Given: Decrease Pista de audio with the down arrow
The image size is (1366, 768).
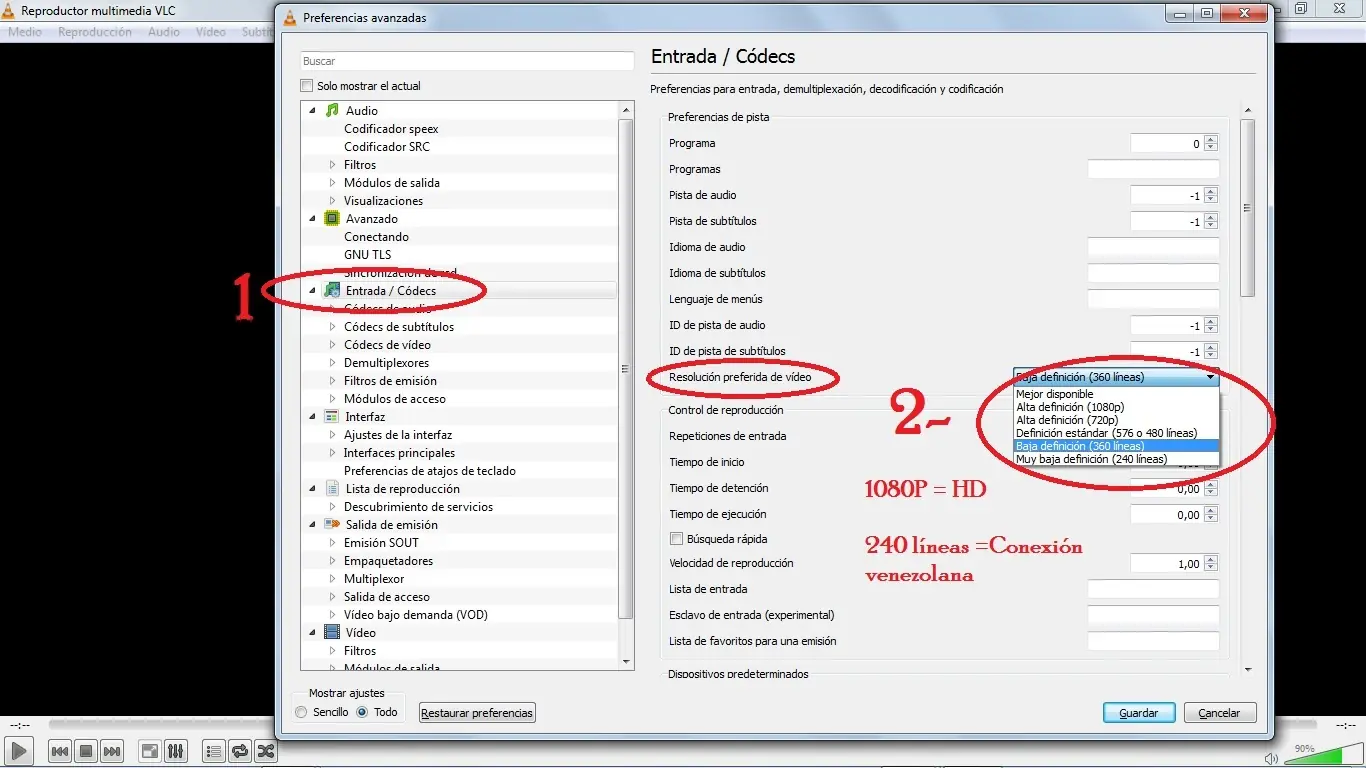Looking at the screenshot, I should pos(1212,200).
